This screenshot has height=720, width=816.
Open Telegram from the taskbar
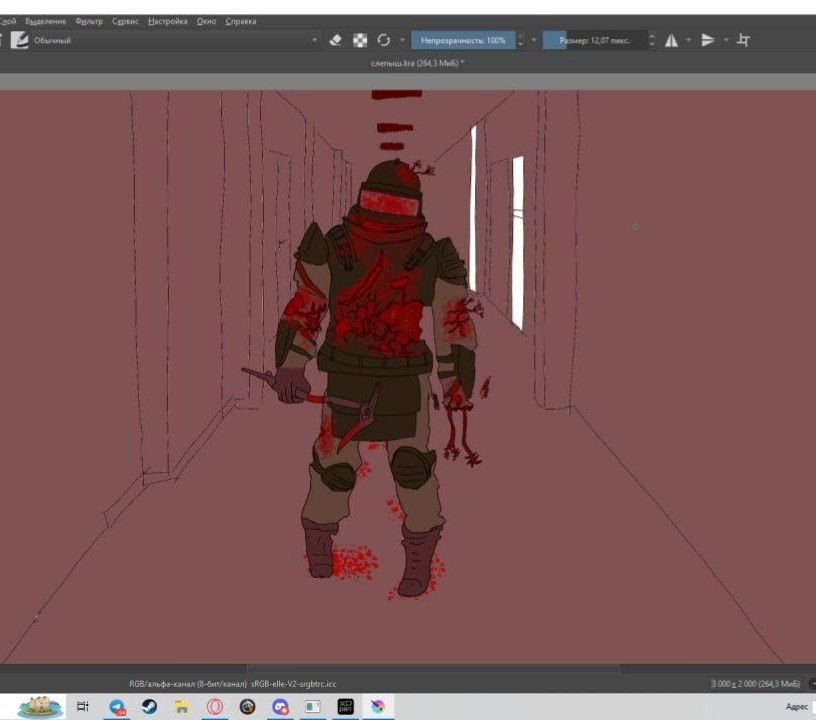(118, 706)
